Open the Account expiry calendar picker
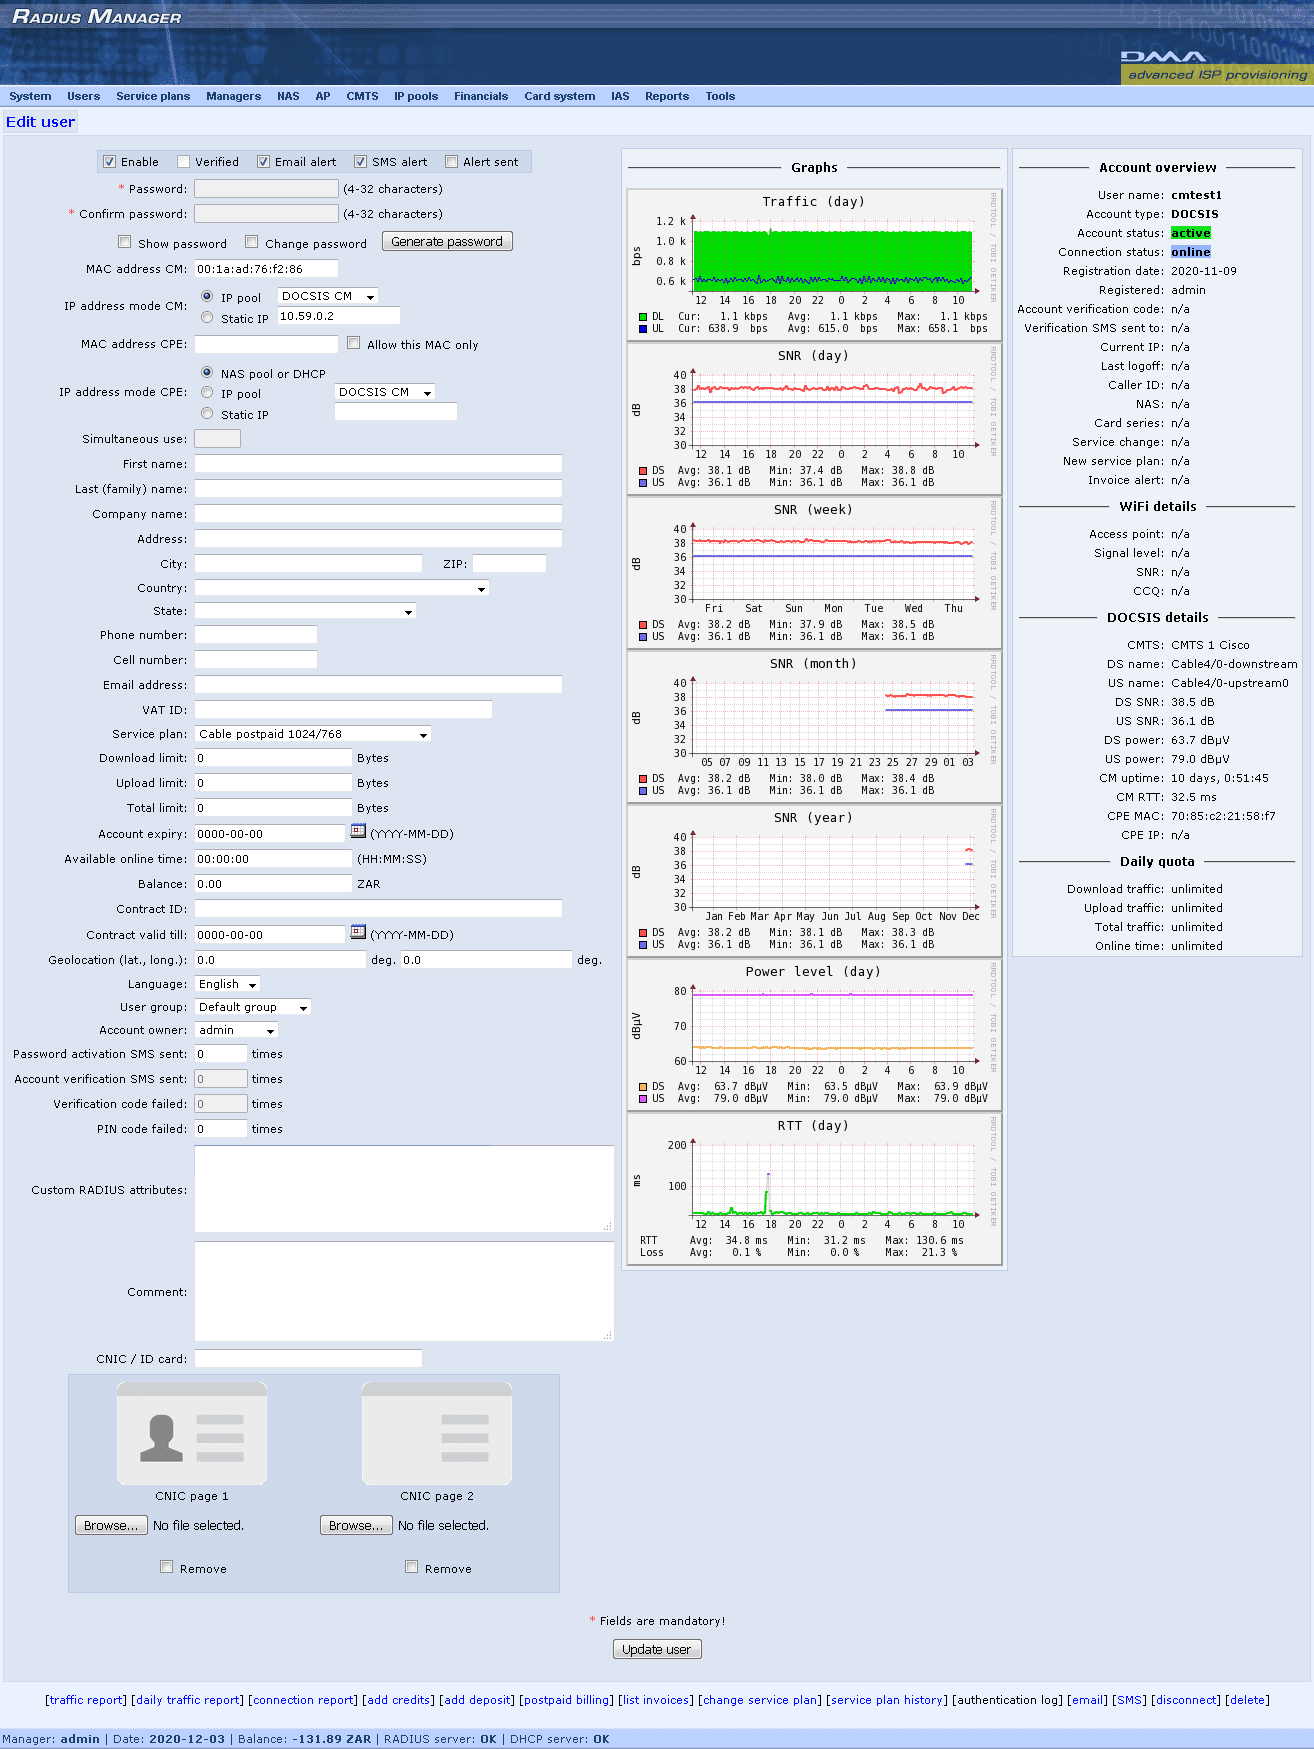 click(358, 831)
